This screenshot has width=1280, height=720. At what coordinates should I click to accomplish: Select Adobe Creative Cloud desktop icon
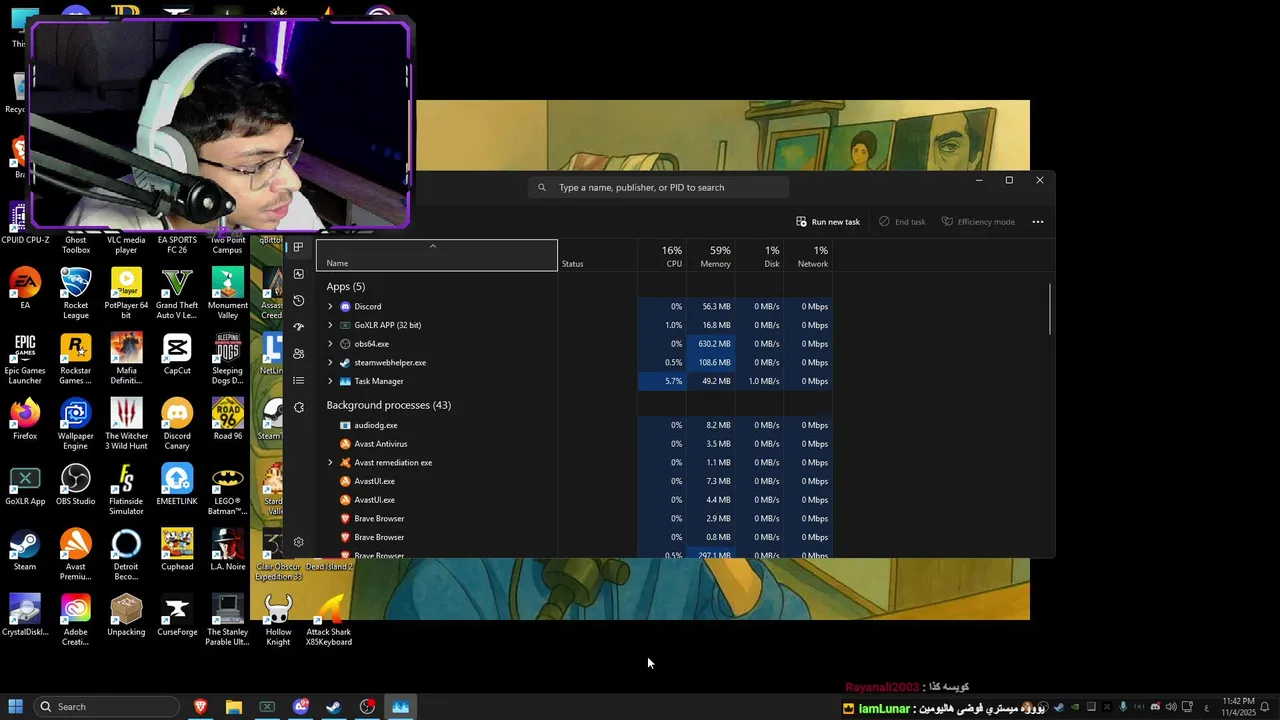76,620
